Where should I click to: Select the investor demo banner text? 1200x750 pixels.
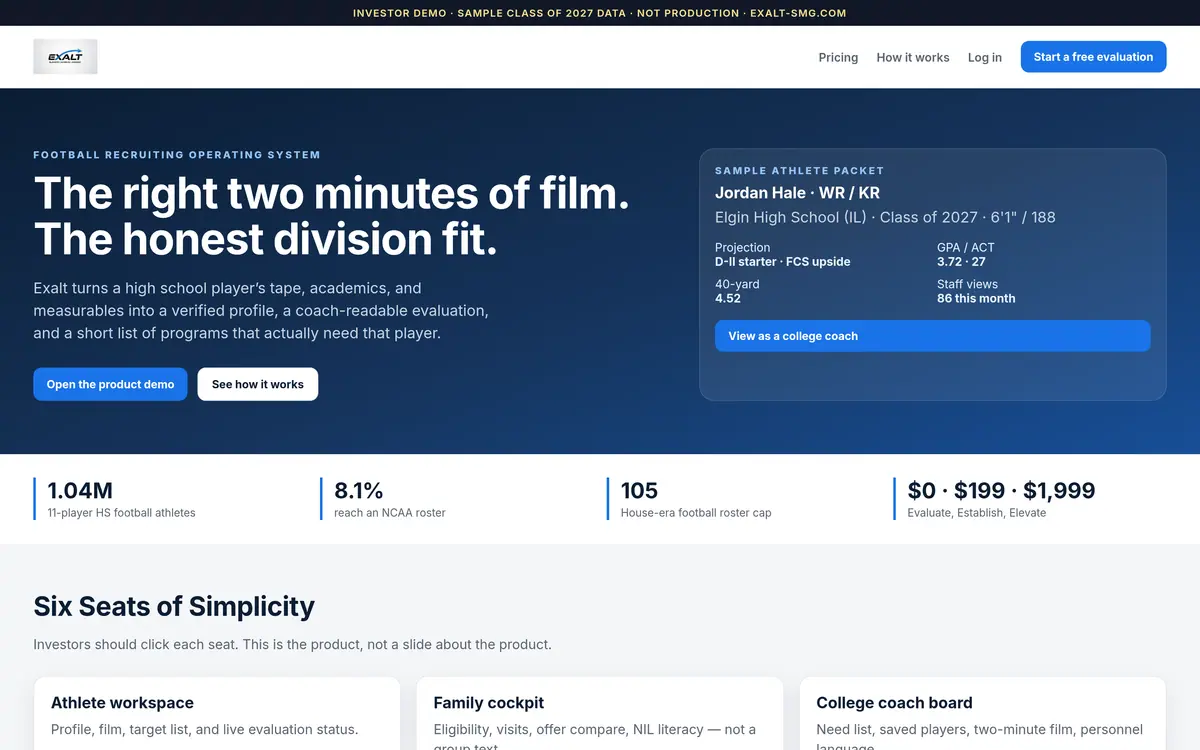[600, 13]
